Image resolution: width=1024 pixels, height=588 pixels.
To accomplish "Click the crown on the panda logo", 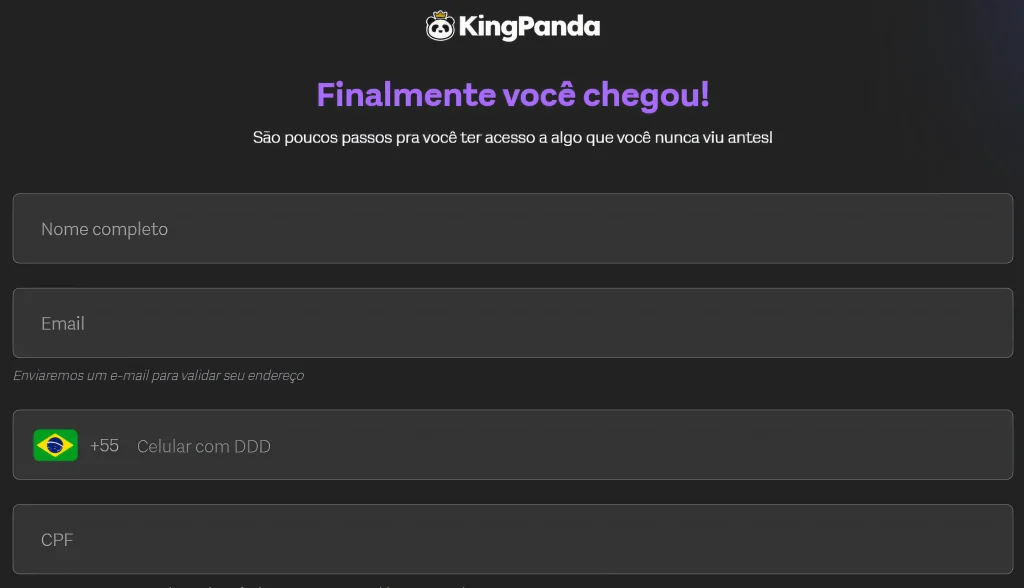I will [441, 14].
